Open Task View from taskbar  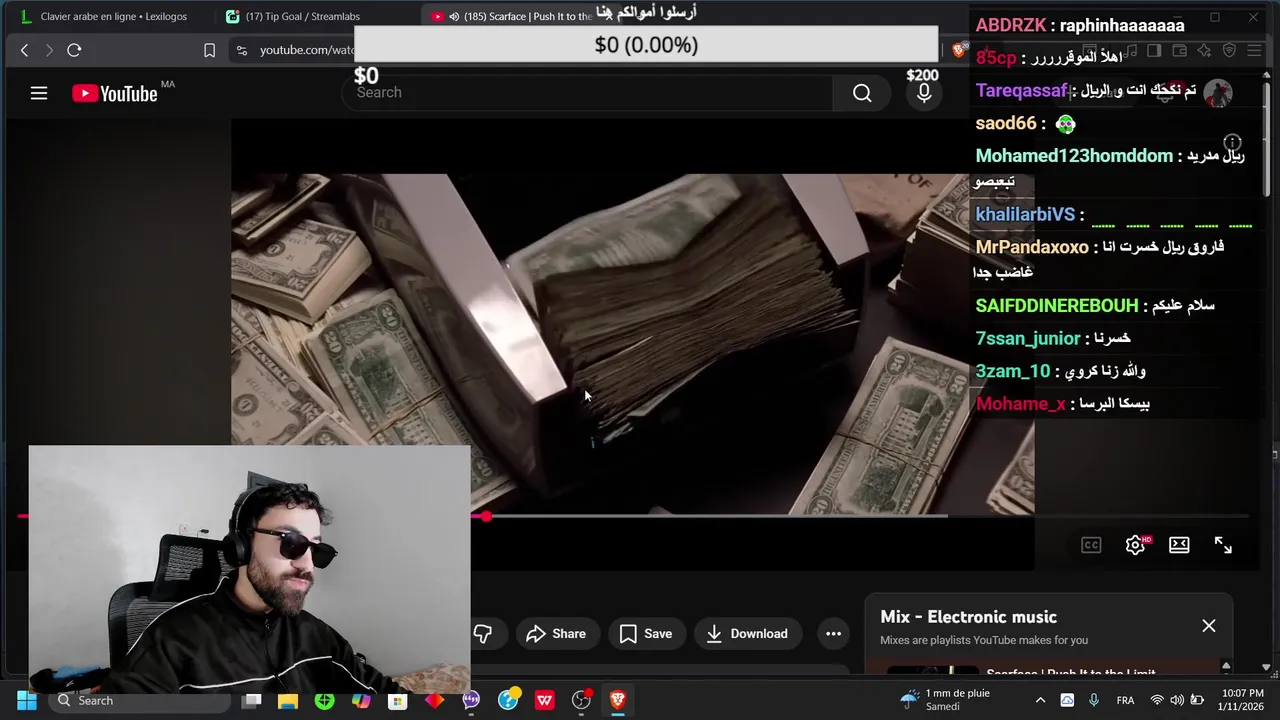(x=252, y=700)
